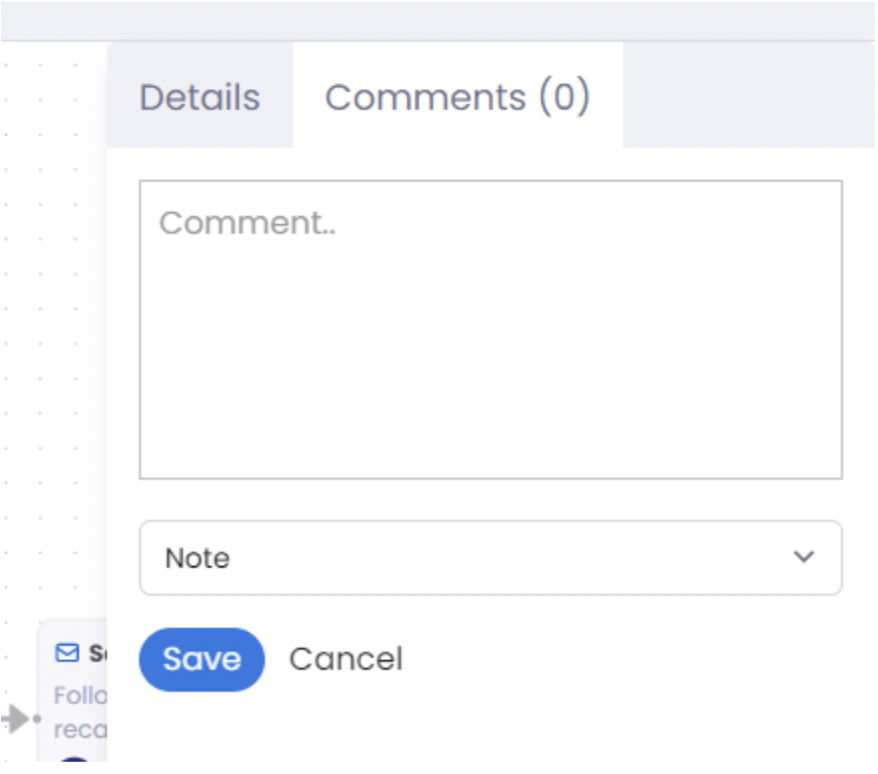The width and height of the screenshot is (878, 774).
Task: Click the gray arrow connector icon
Action: [x=14, y=718]
